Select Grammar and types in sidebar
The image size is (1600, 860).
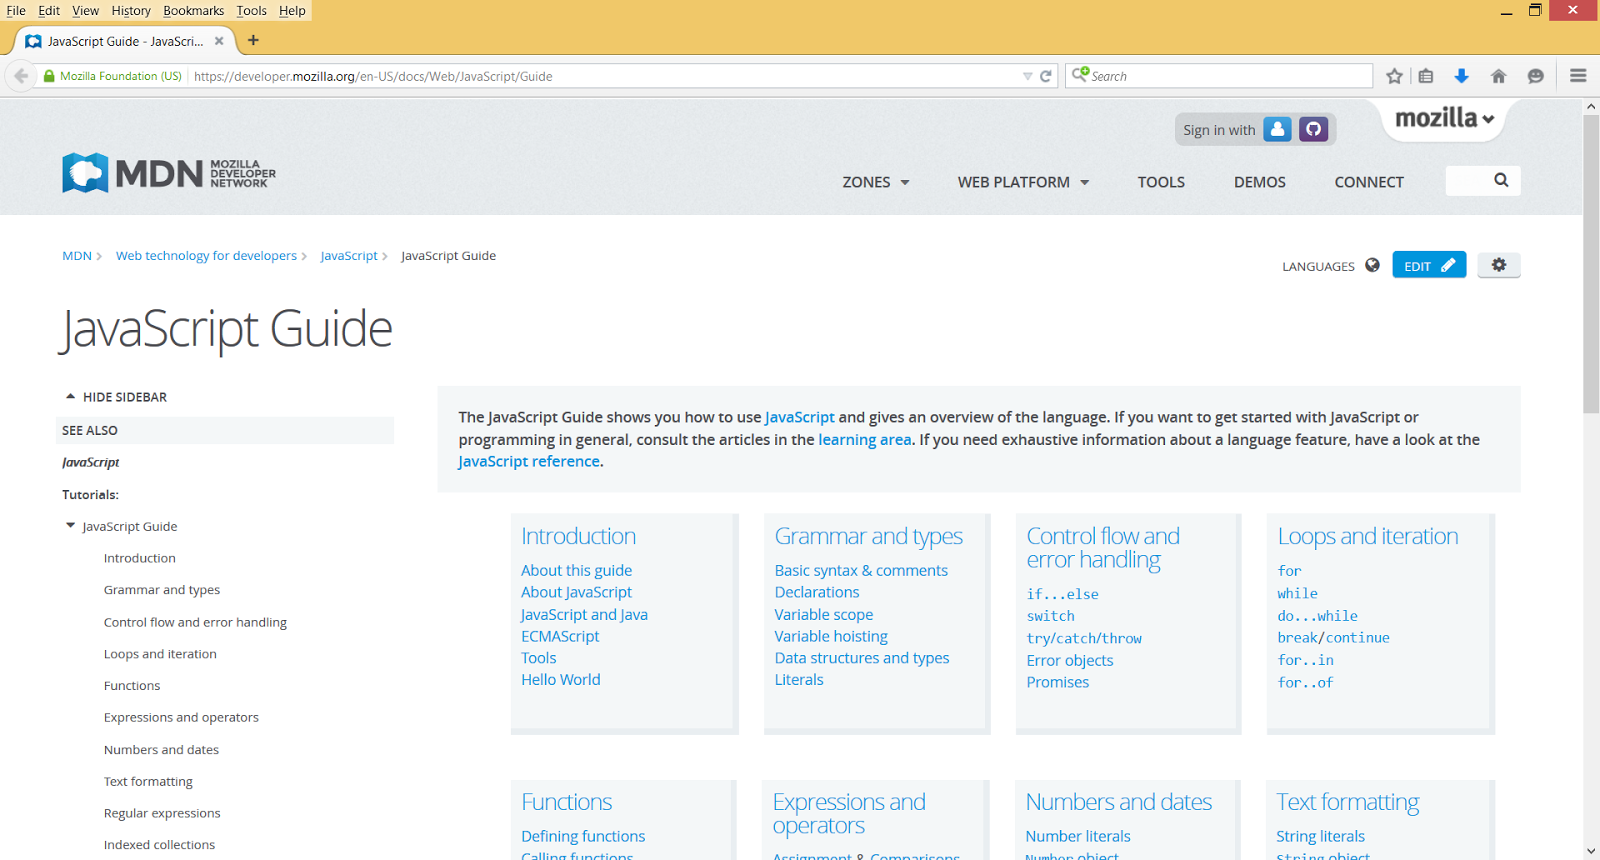(162, 590)
